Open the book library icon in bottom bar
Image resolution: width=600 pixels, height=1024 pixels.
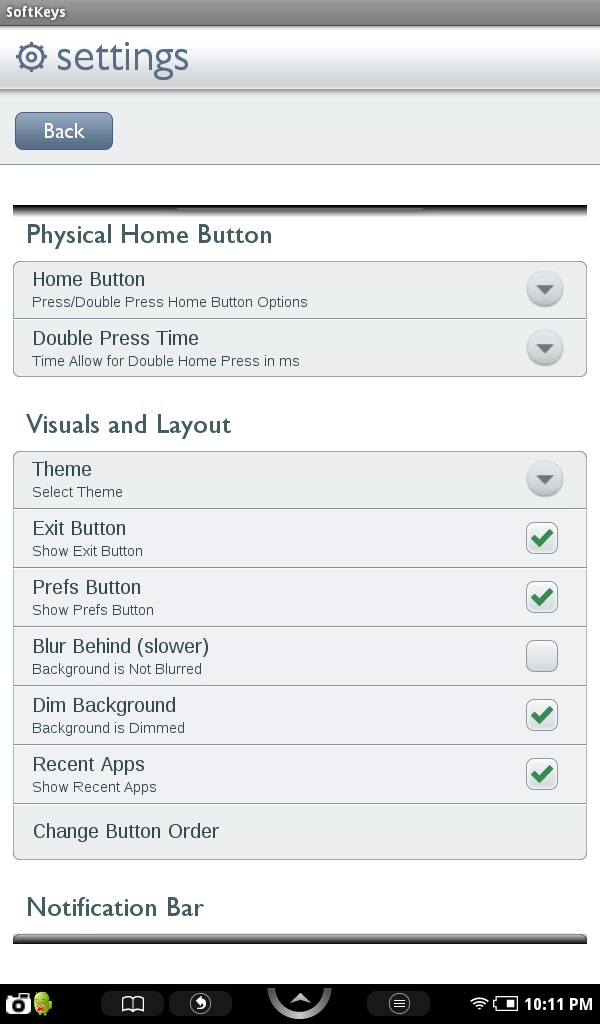tap(133, 1003)
